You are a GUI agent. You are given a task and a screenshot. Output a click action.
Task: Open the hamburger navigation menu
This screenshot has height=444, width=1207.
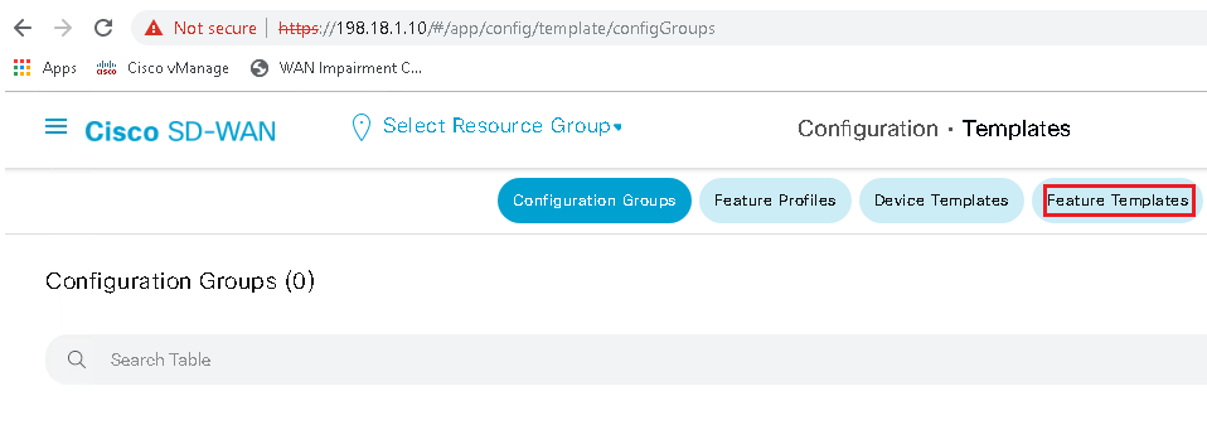(x=56, y=127)
